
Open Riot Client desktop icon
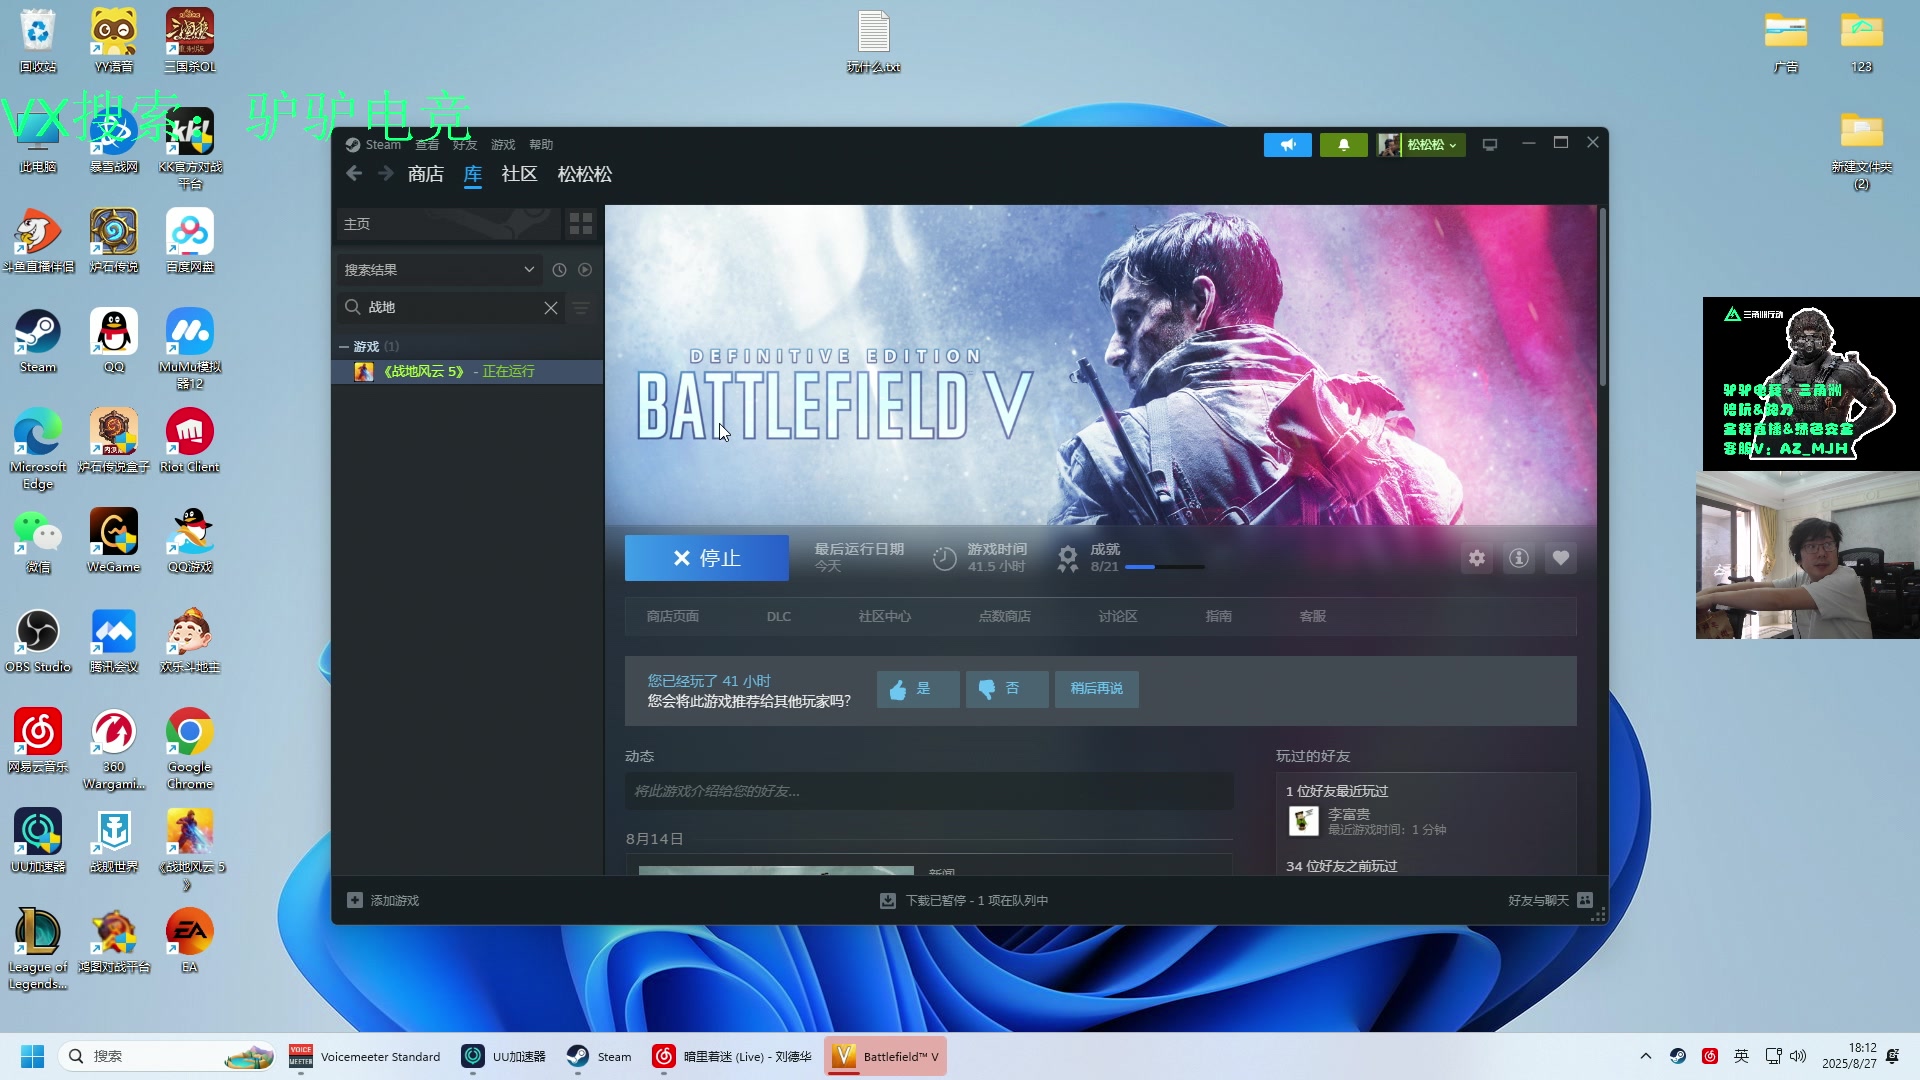pos(189,441)
